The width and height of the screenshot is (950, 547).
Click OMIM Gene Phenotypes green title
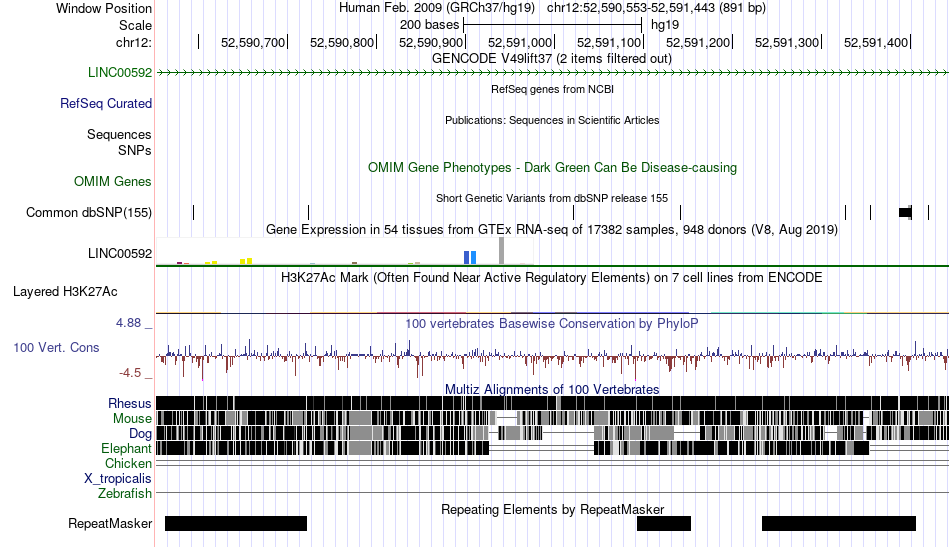click(553, 168)
